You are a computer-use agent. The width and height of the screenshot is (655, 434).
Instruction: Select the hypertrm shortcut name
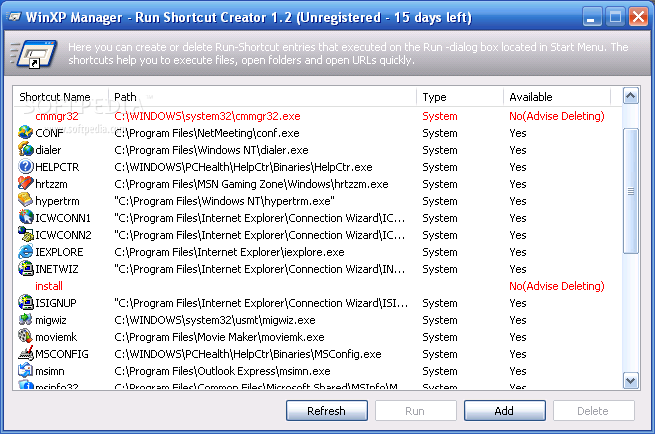57,201
